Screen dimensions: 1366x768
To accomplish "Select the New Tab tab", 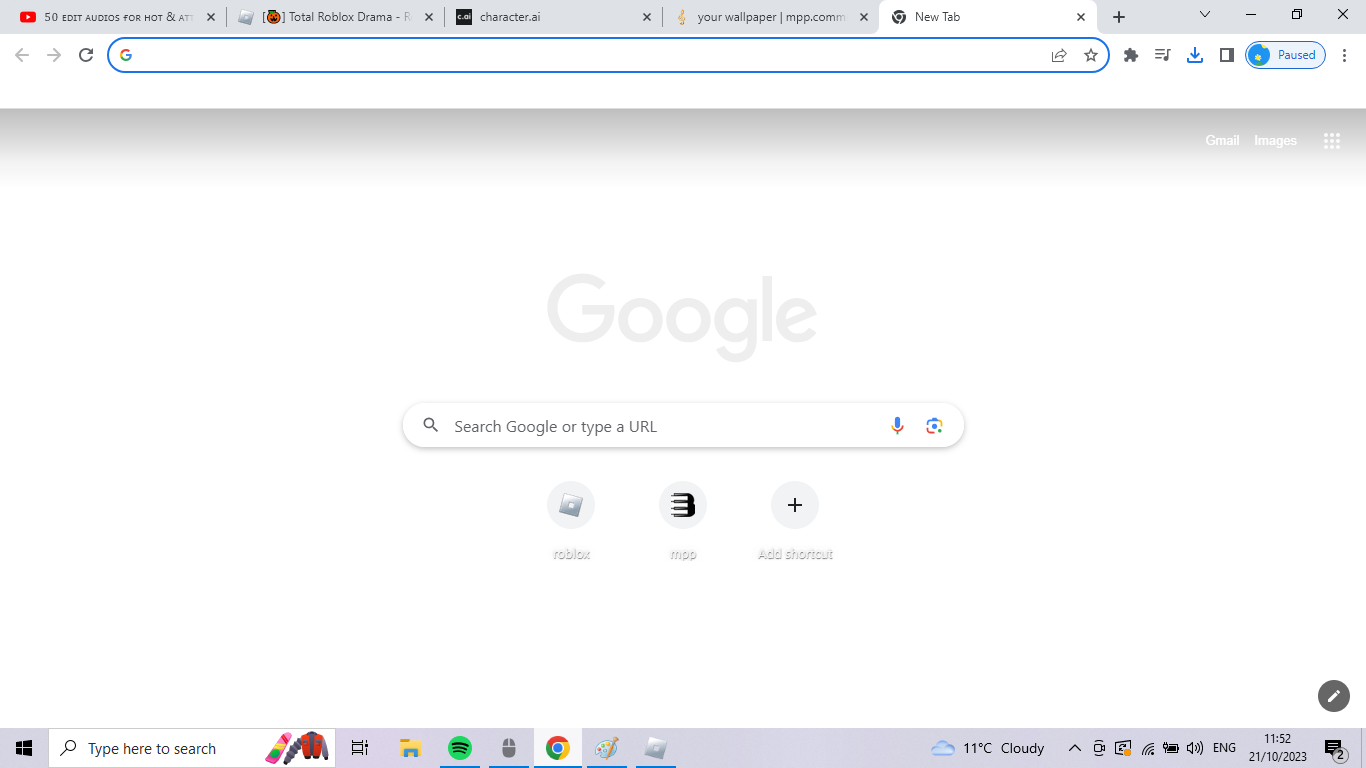I will click(x=988, y=17).
